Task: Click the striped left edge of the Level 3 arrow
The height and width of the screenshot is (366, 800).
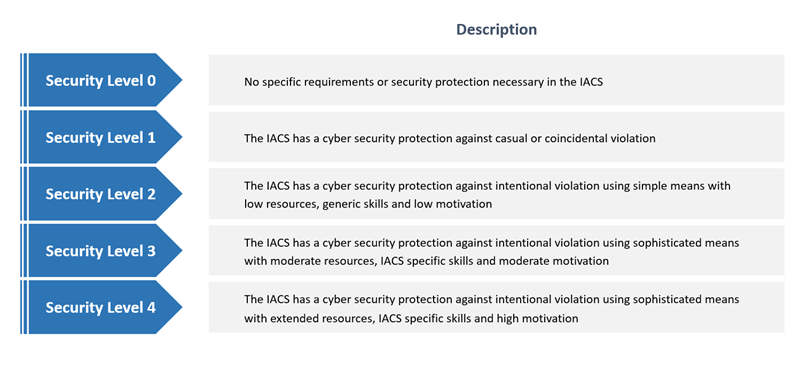Action: coord(24,250)
